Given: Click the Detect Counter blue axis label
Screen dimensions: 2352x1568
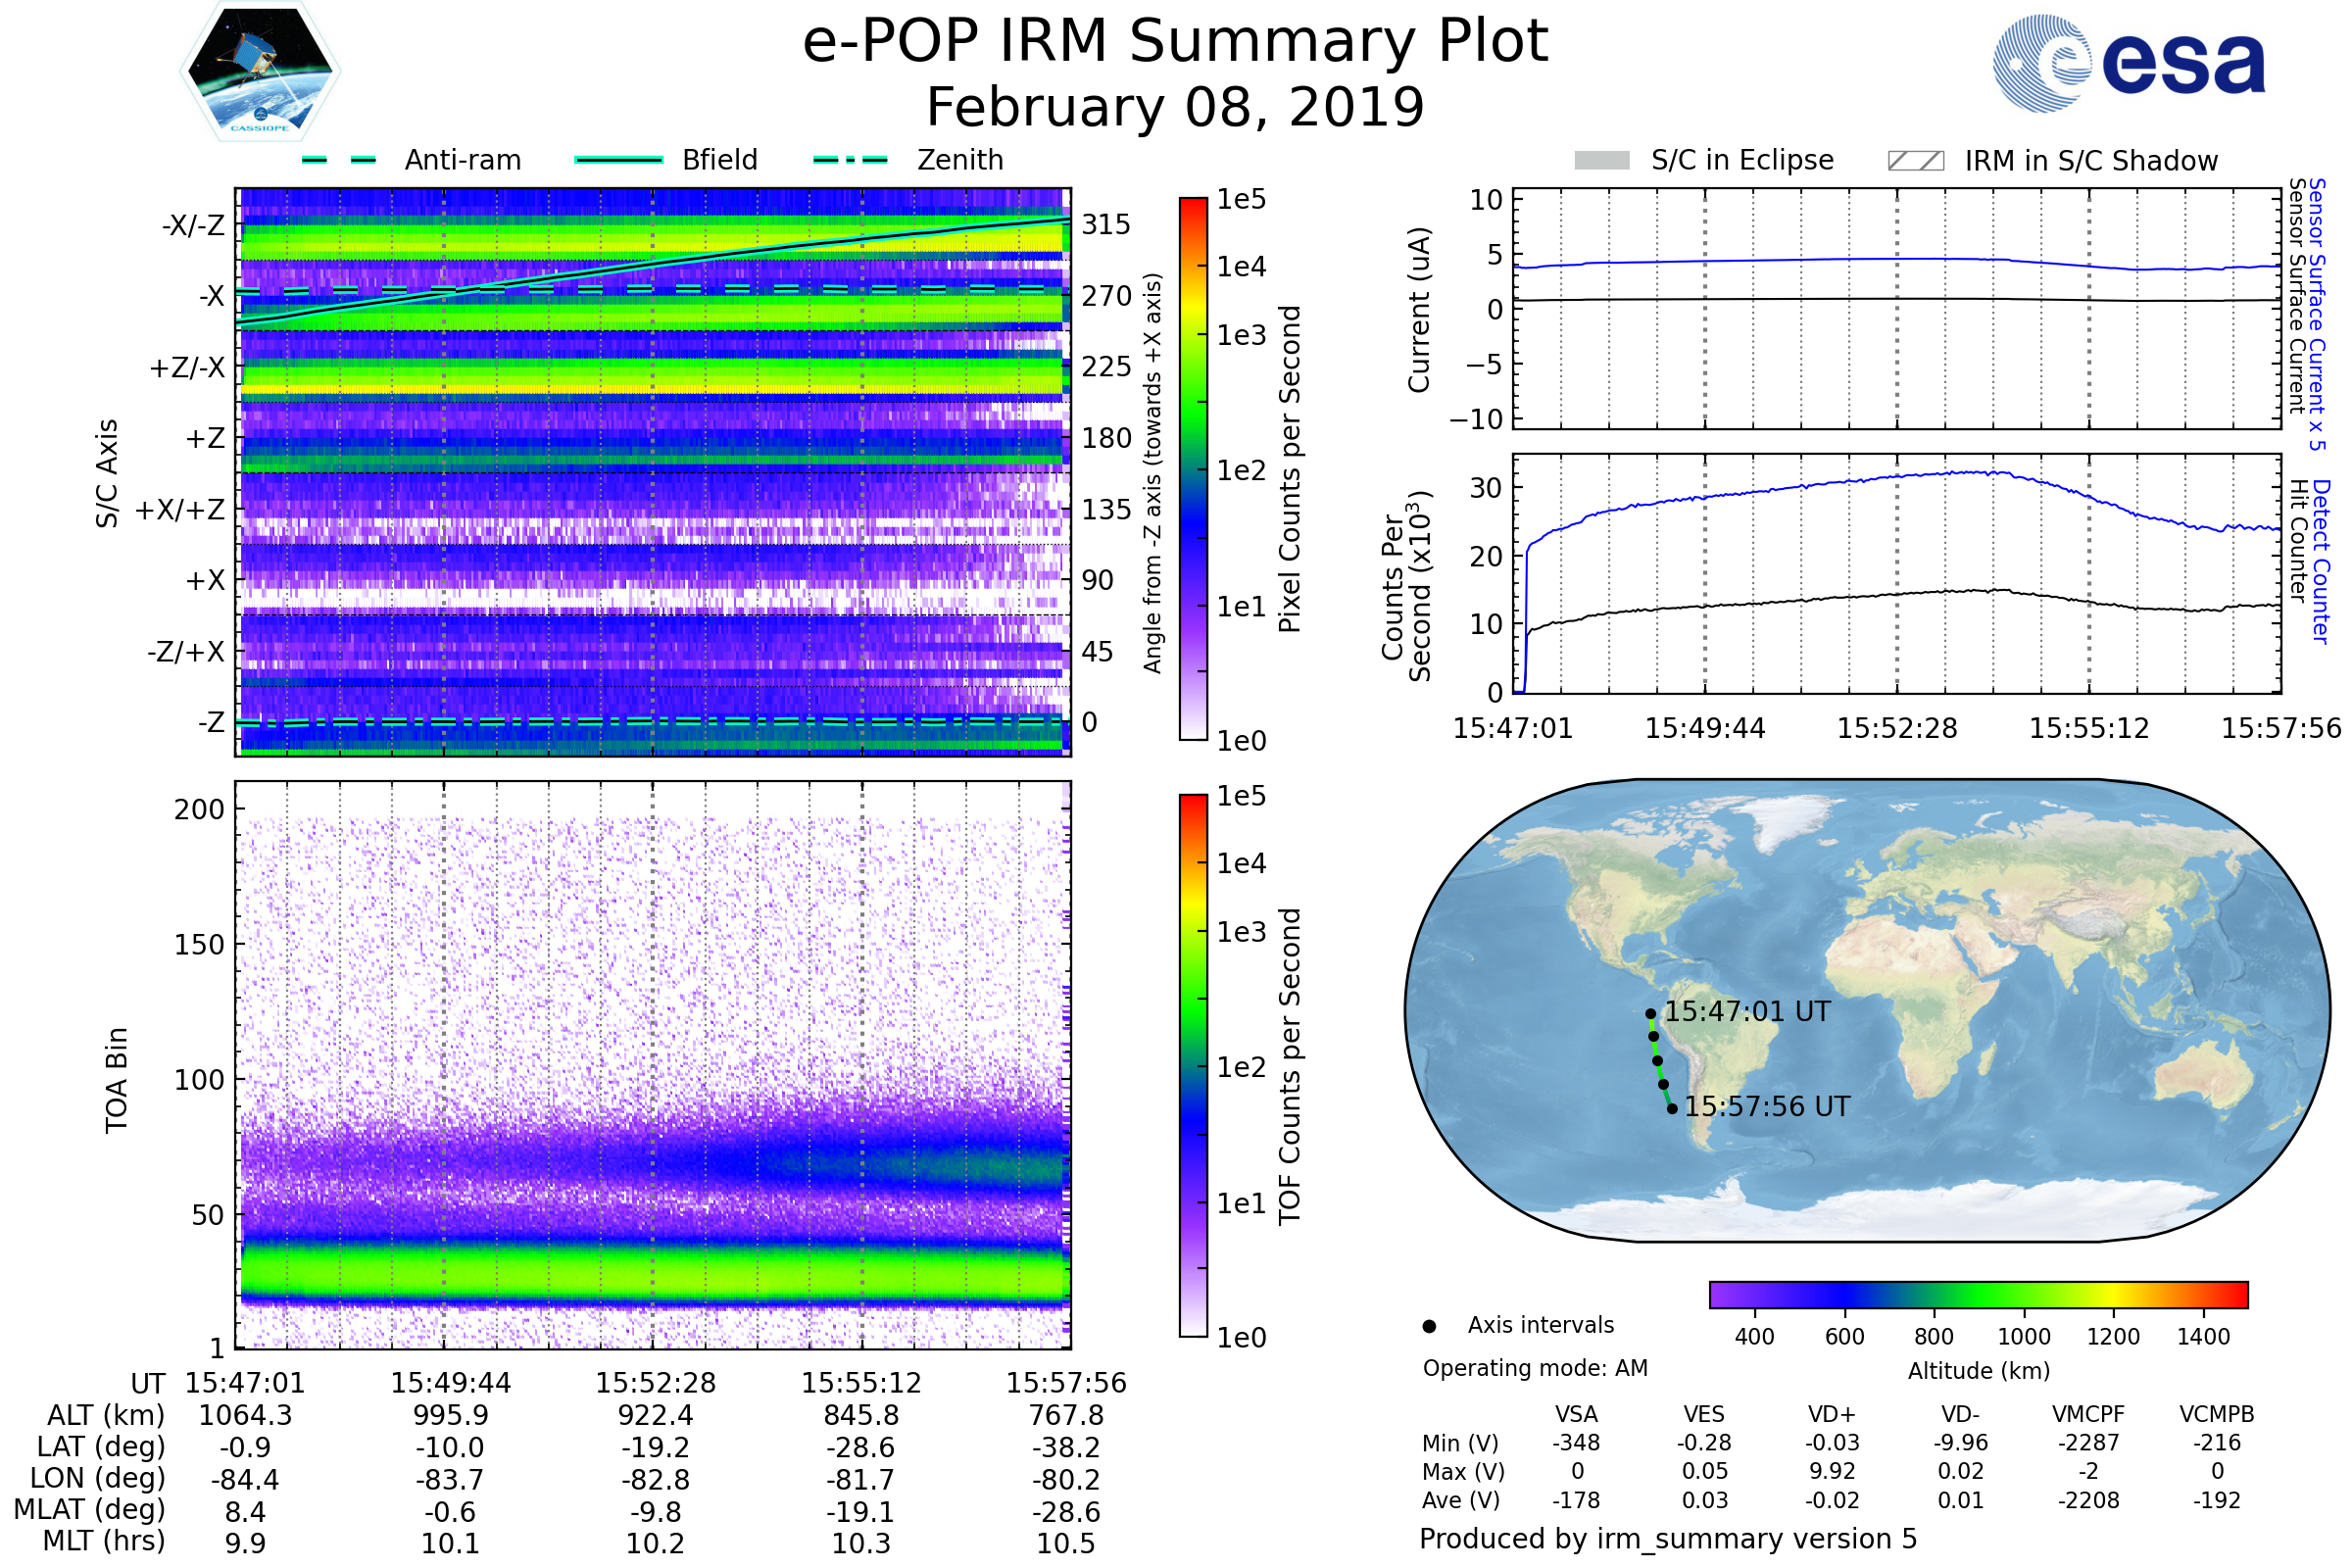Looking at the screenshot, I should point(2320,562).
